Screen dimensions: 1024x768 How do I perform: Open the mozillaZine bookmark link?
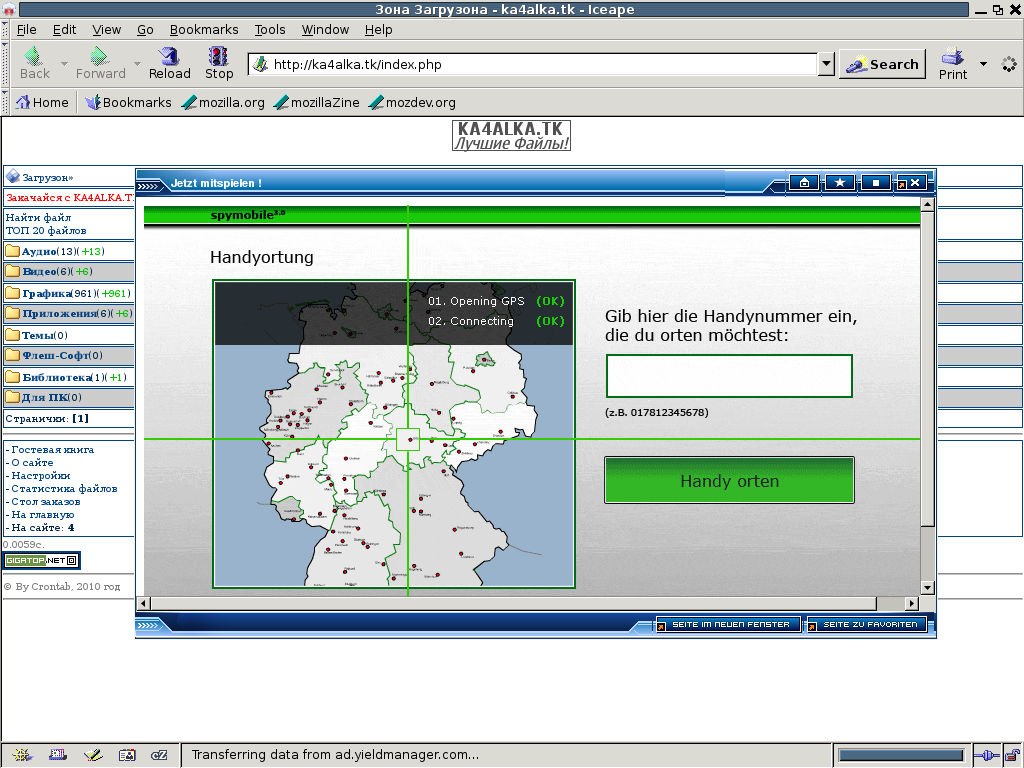[316, 102]
